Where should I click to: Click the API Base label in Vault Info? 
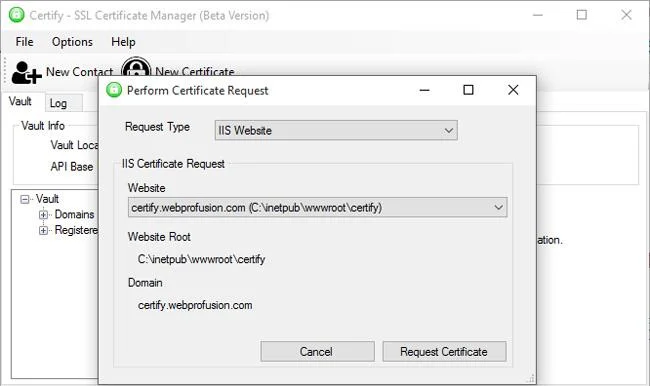(x=72, y=167)
